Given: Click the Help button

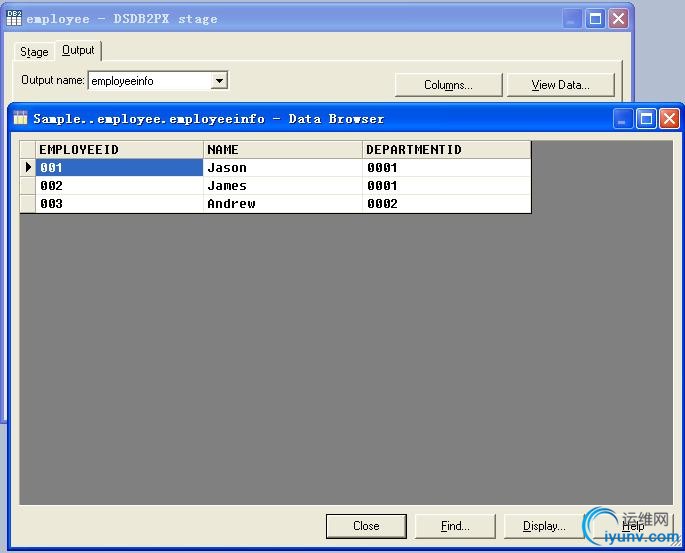Looking at the screenshot, I should (x=633, y=526).
